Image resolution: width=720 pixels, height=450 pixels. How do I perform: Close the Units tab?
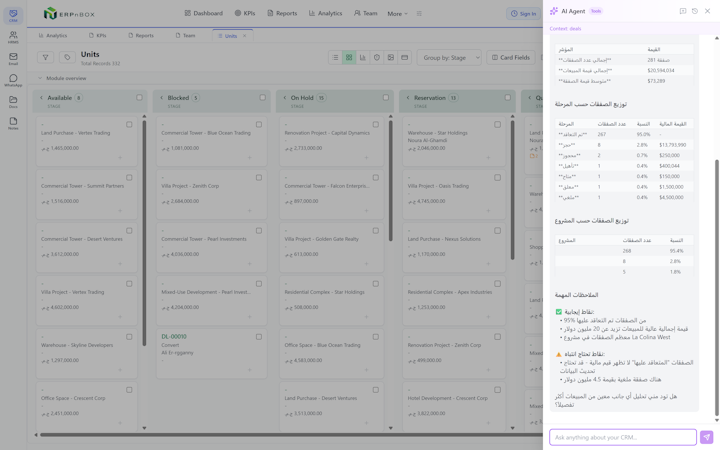[244, 36]
